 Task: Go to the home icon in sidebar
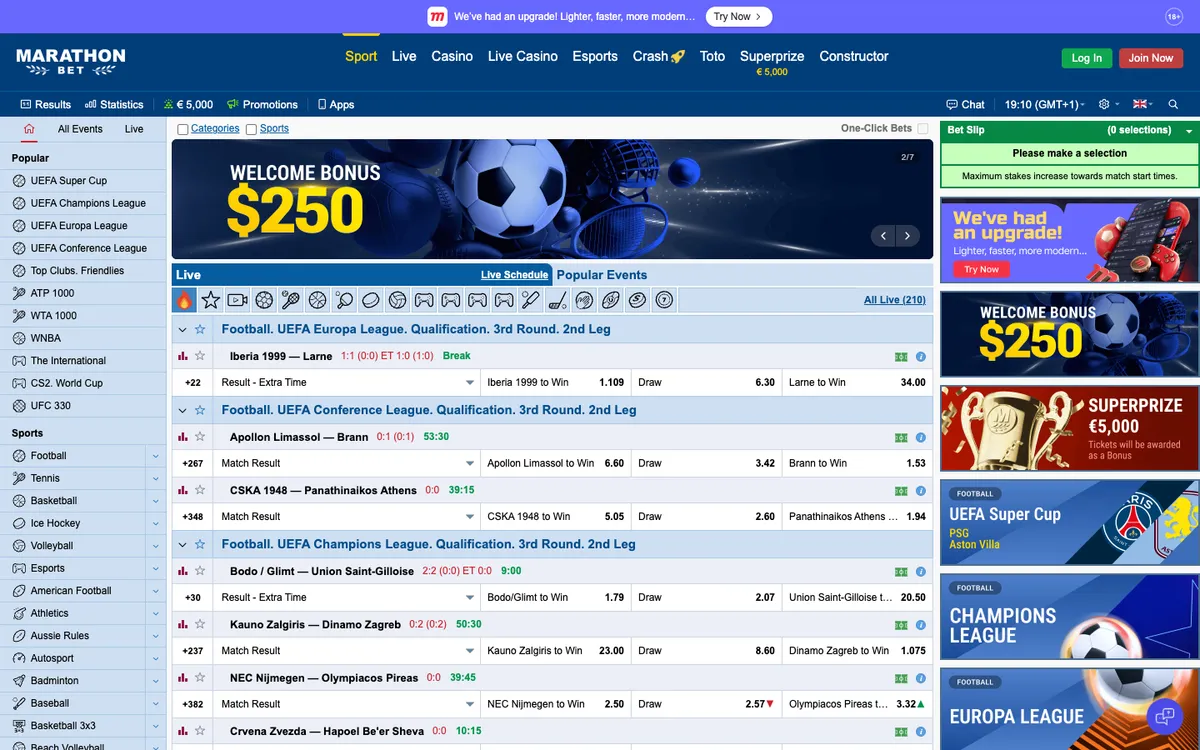(29, 129)
